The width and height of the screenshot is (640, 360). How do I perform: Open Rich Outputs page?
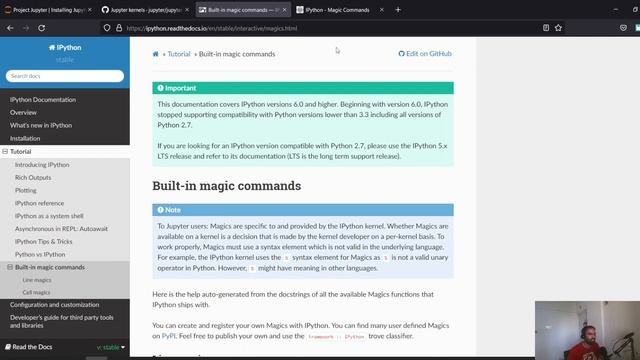click(33, 178)
